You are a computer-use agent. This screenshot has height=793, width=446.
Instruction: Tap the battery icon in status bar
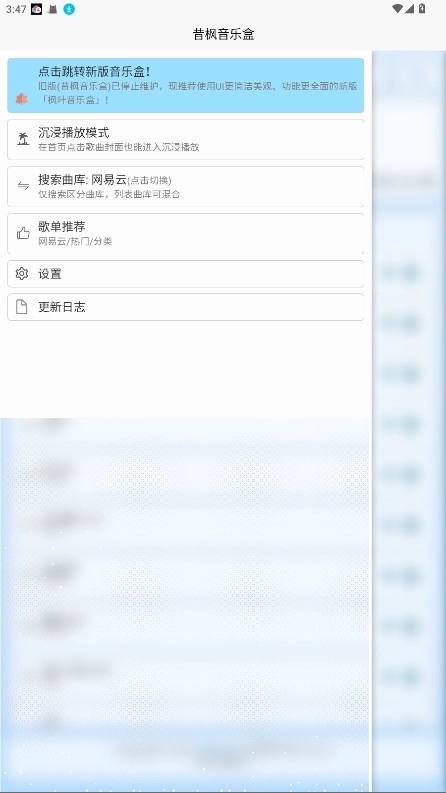click(422, 9)
